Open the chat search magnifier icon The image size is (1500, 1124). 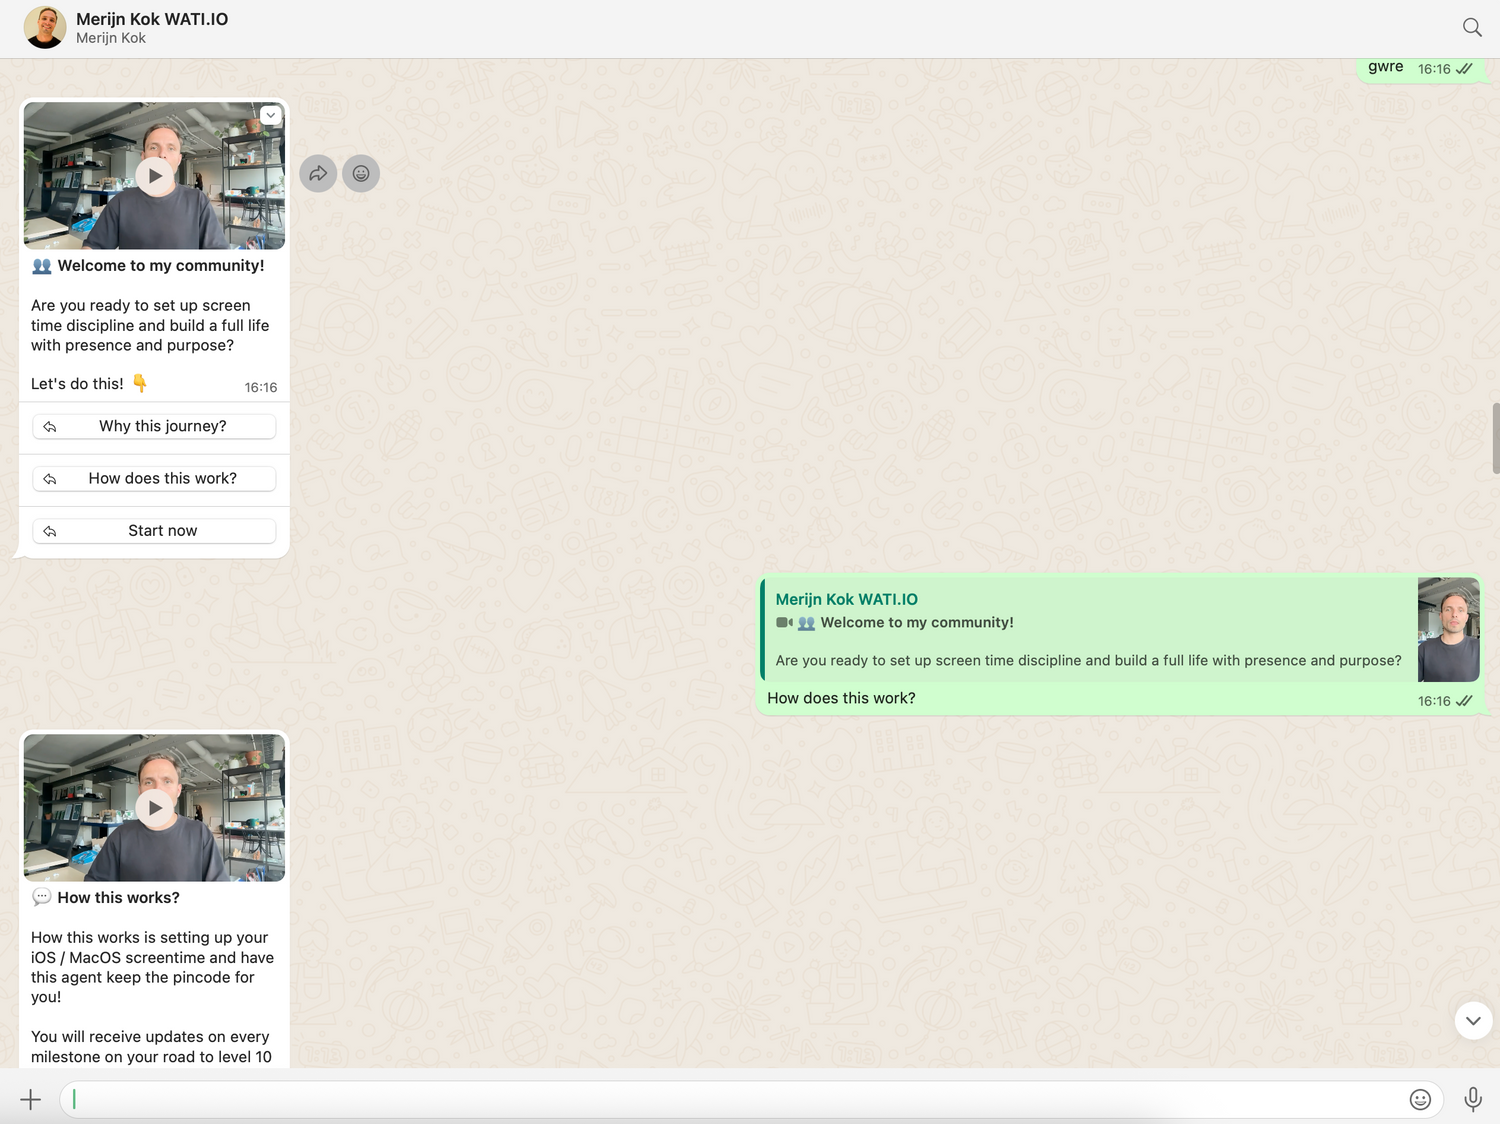coord(1472,27)
